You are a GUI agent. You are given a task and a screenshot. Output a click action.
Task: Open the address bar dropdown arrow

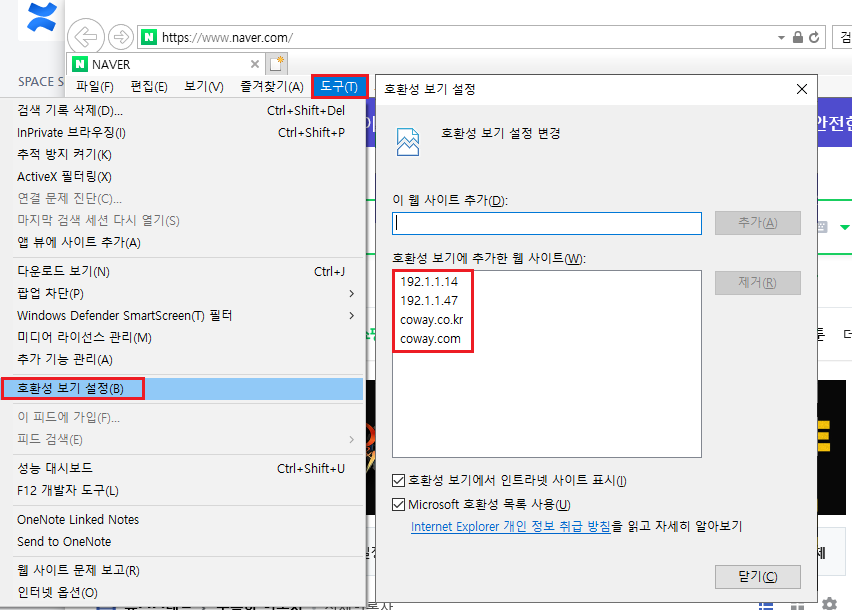[x=781, y=37]
